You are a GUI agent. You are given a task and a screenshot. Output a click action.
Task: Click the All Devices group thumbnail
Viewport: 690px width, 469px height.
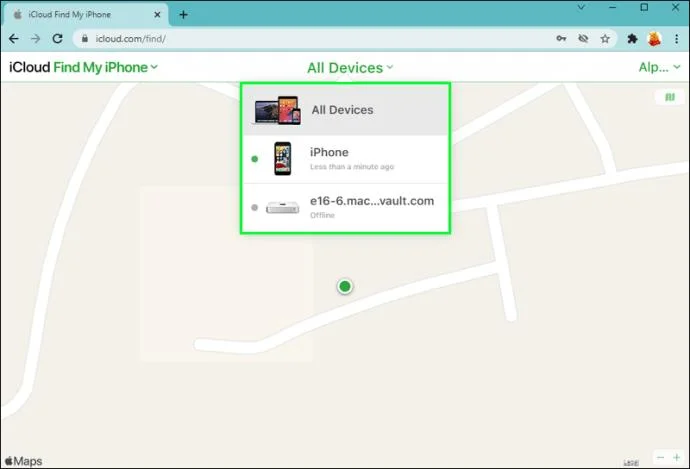pos(278,110)
